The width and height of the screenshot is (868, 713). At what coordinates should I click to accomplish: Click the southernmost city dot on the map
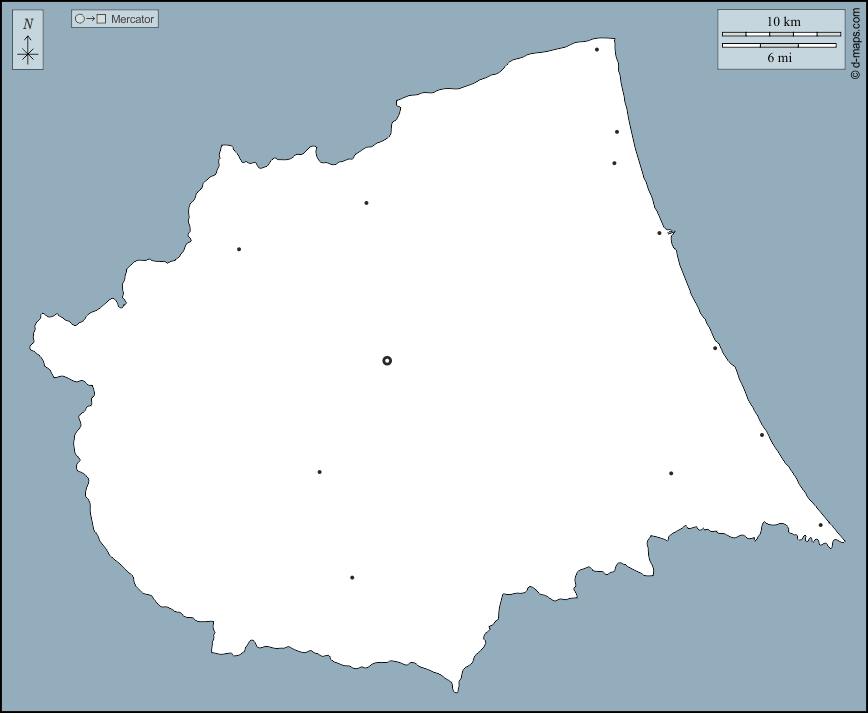[352, 577]
